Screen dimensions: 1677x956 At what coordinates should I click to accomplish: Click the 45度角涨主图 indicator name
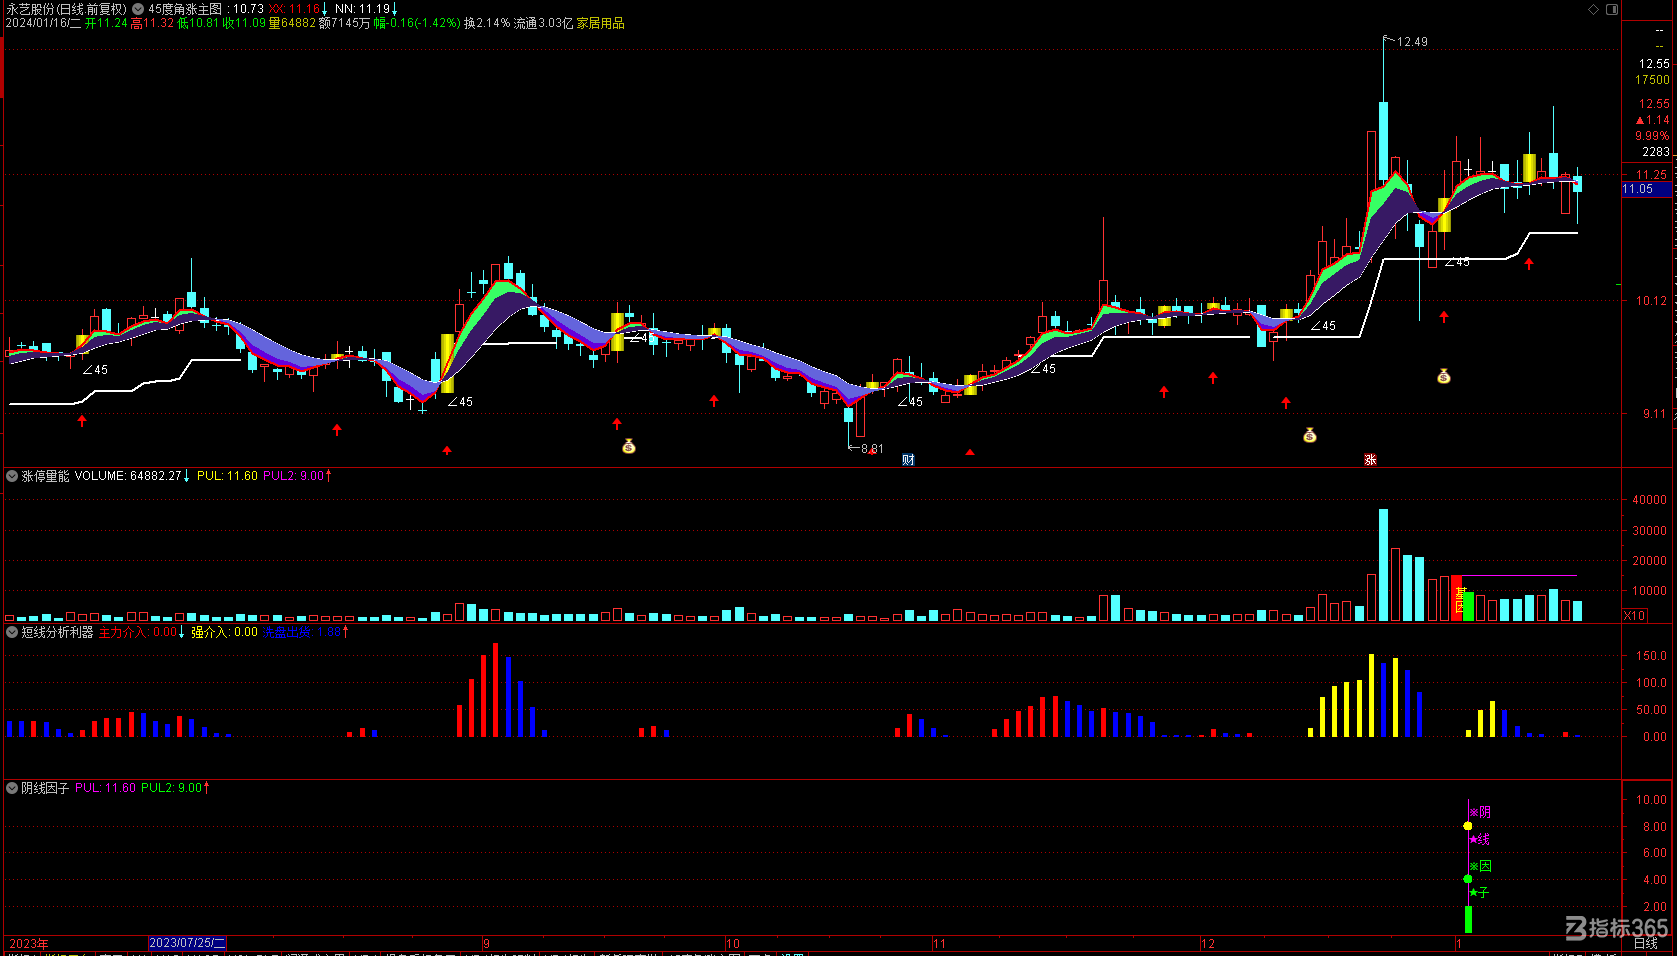coord(185,9)
